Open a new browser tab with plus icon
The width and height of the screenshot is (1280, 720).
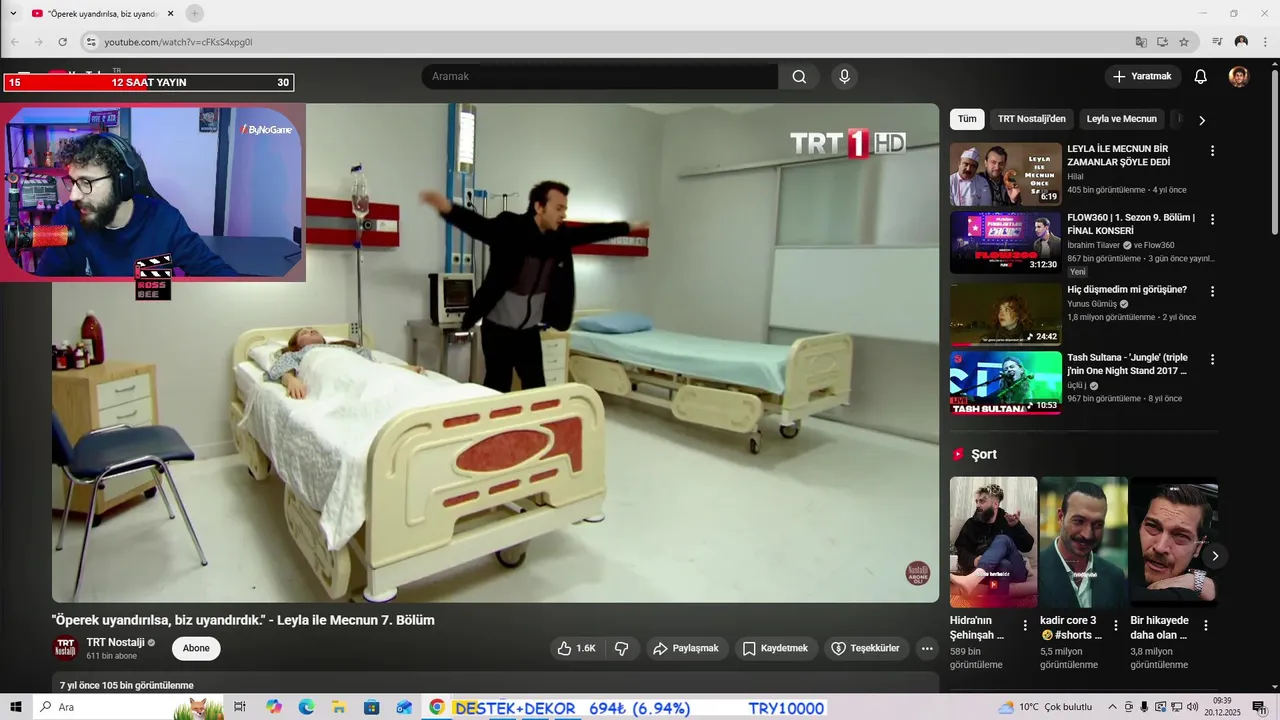point(195,13)
